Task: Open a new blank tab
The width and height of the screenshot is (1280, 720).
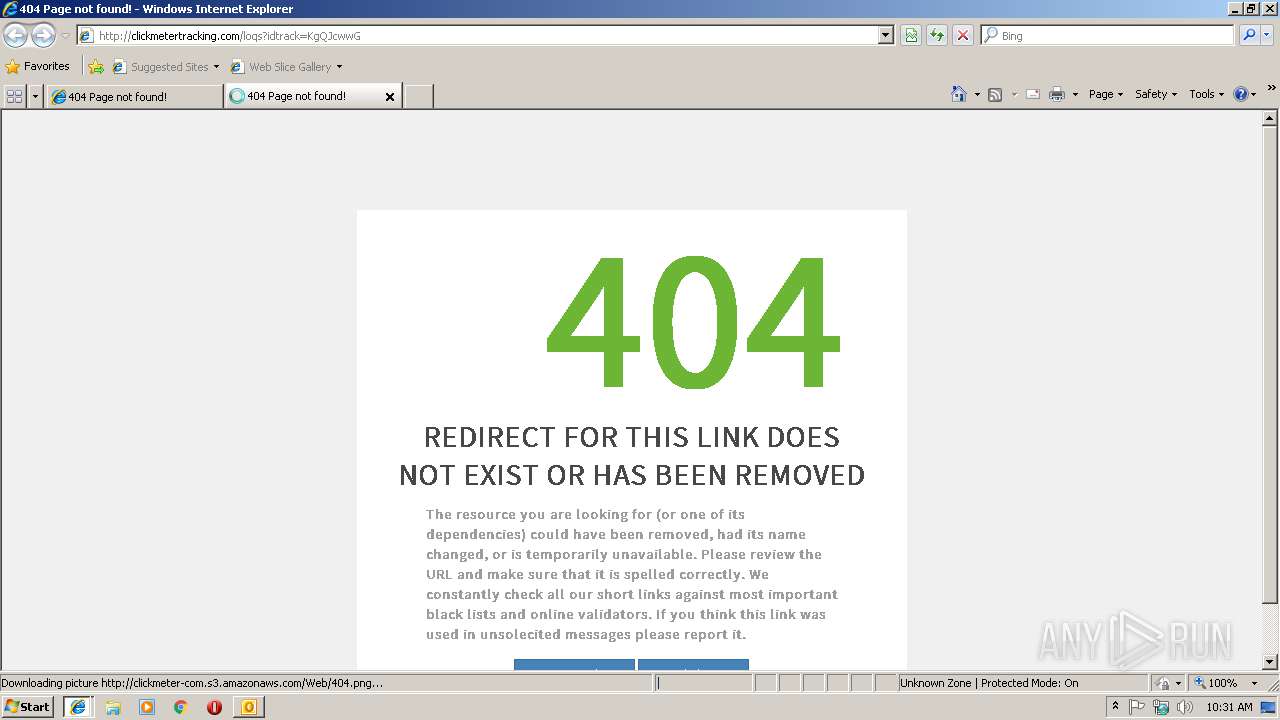Action: pos(418,96)
